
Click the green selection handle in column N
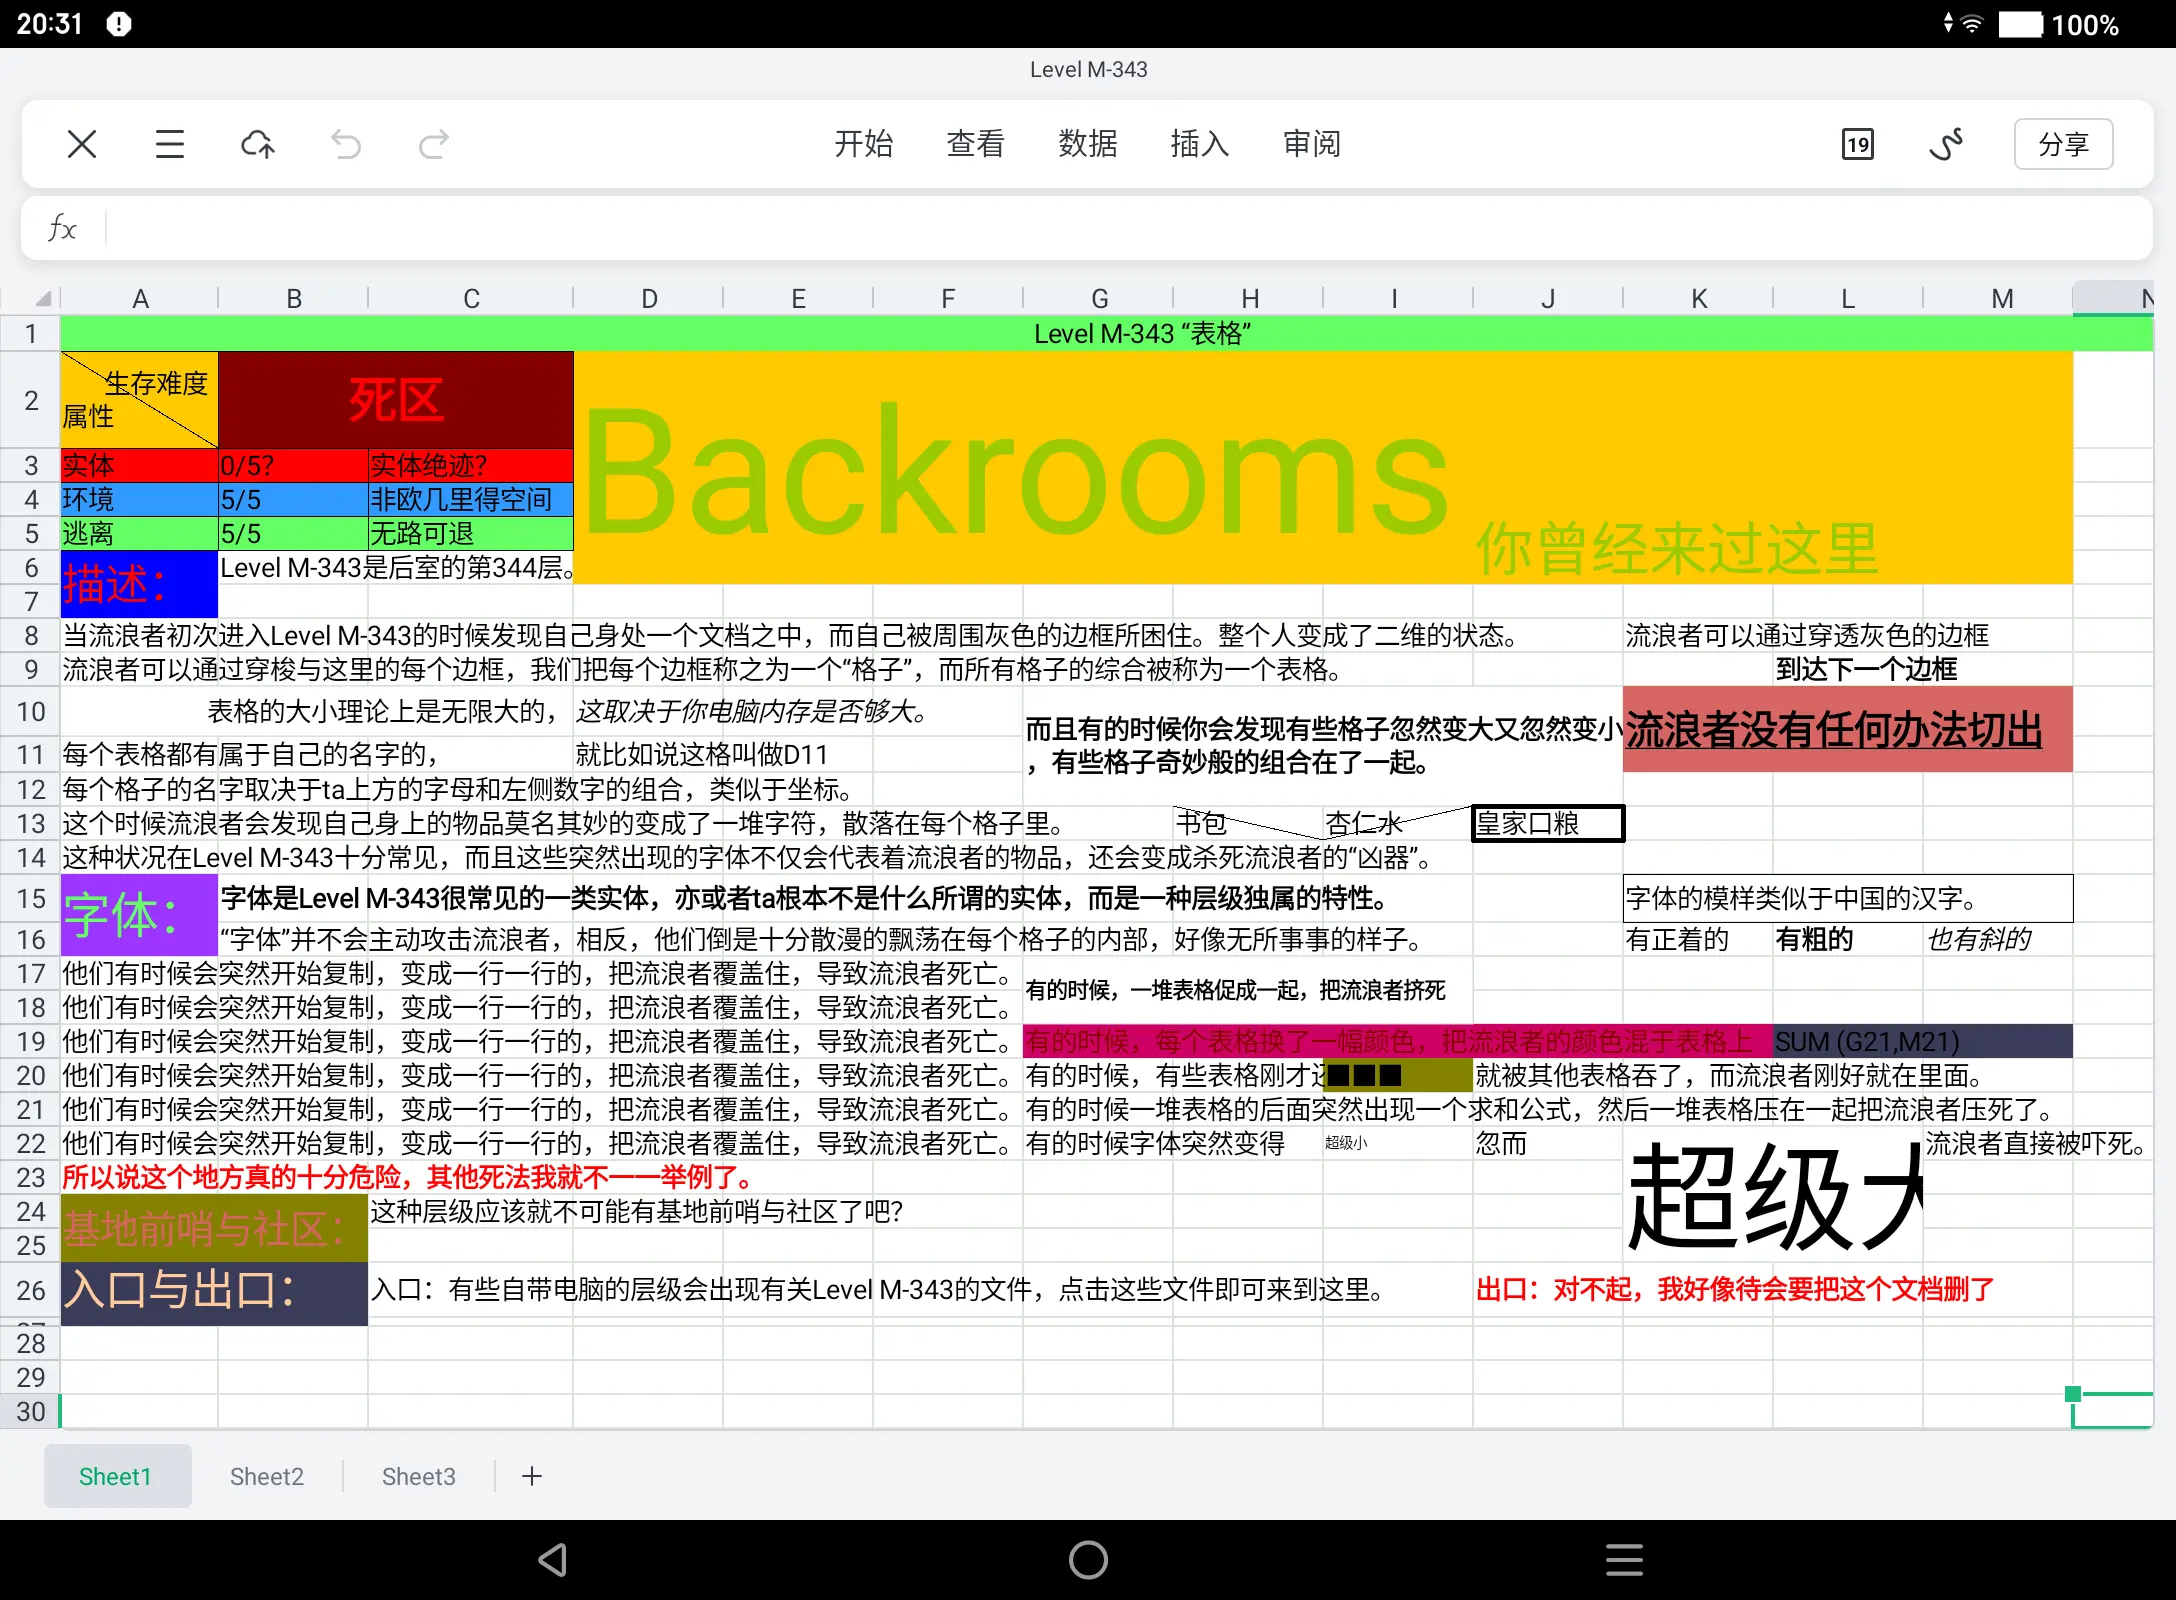click(2073, 1394)
